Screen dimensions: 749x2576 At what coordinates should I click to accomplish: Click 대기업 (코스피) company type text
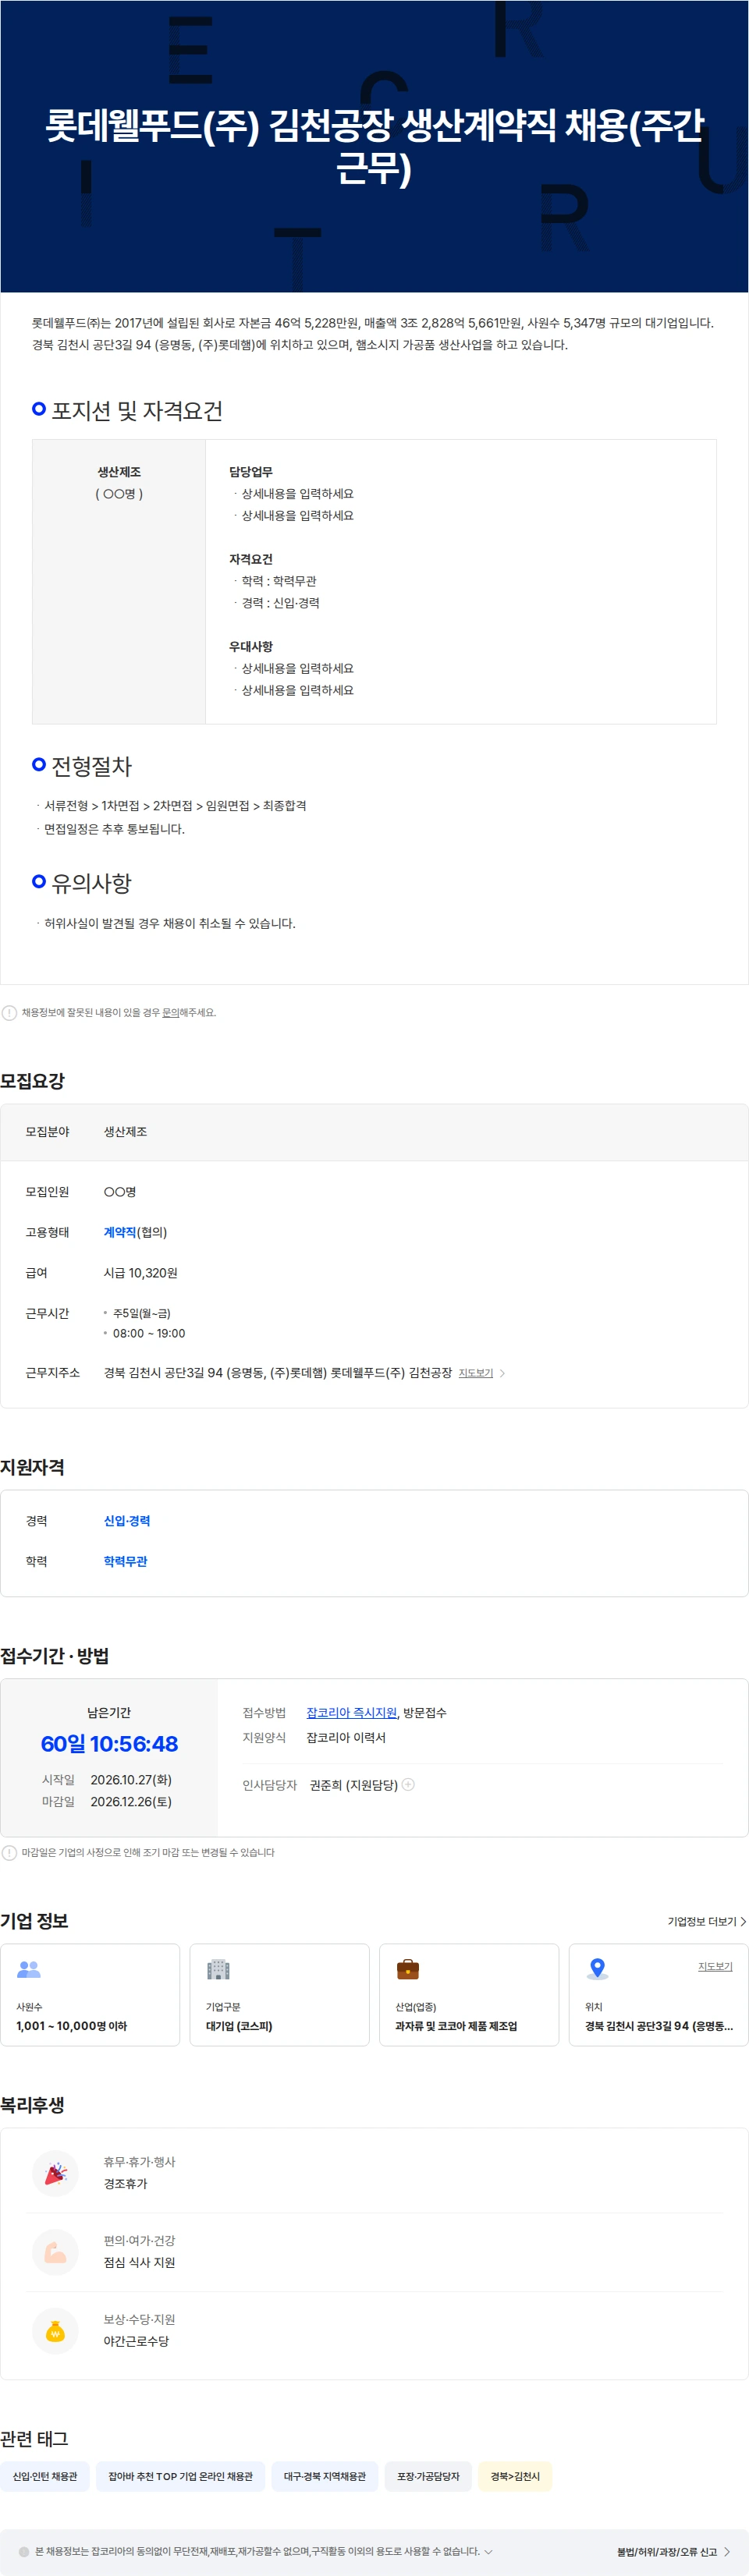pyautogui.click(x=239, y=2026)
